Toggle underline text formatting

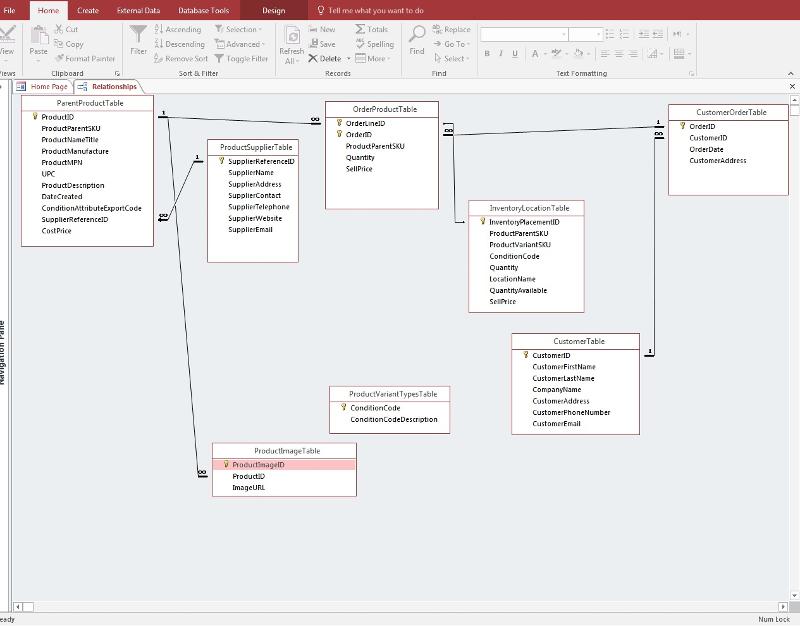point(514,54)
